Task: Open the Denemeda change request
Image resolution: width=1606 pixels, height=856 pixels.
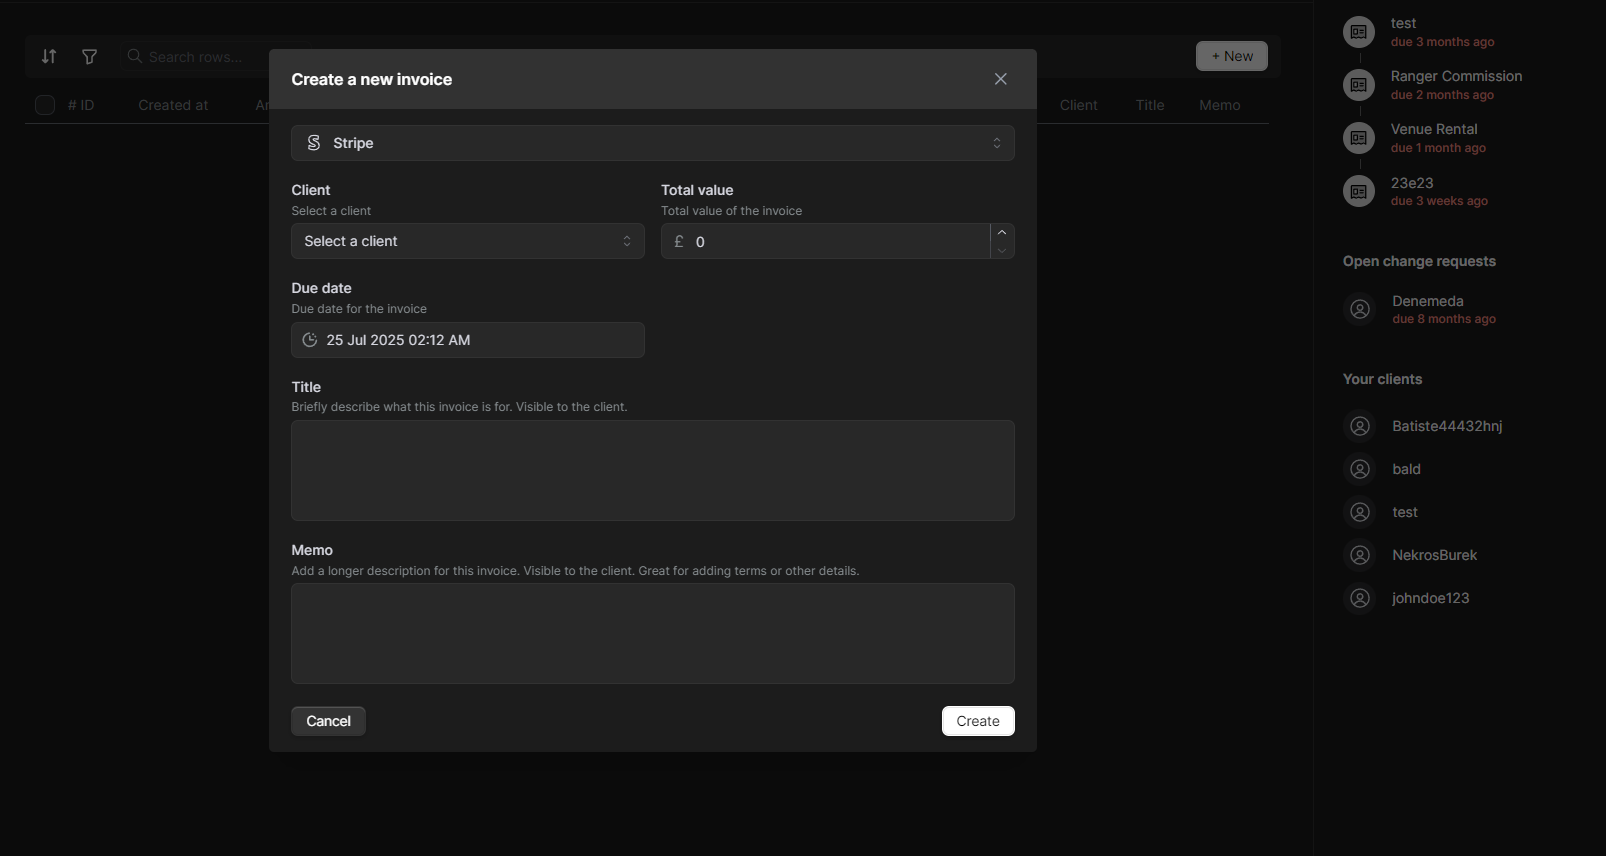Action: (x=1428, y=301)
